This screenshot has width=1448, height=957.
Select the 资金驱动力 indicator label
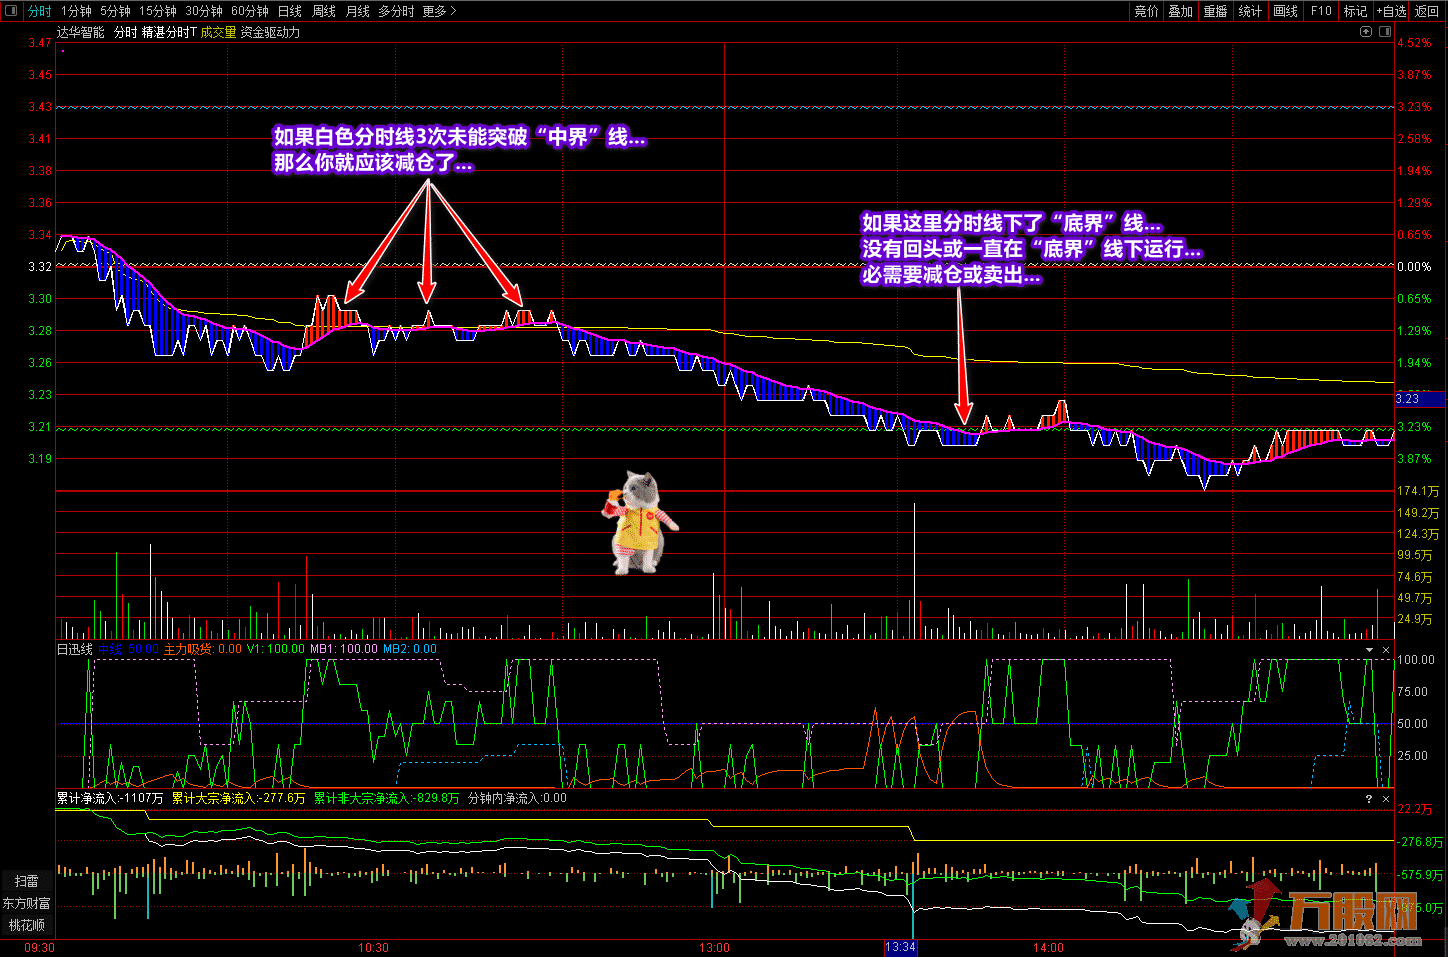coord(270,32)
